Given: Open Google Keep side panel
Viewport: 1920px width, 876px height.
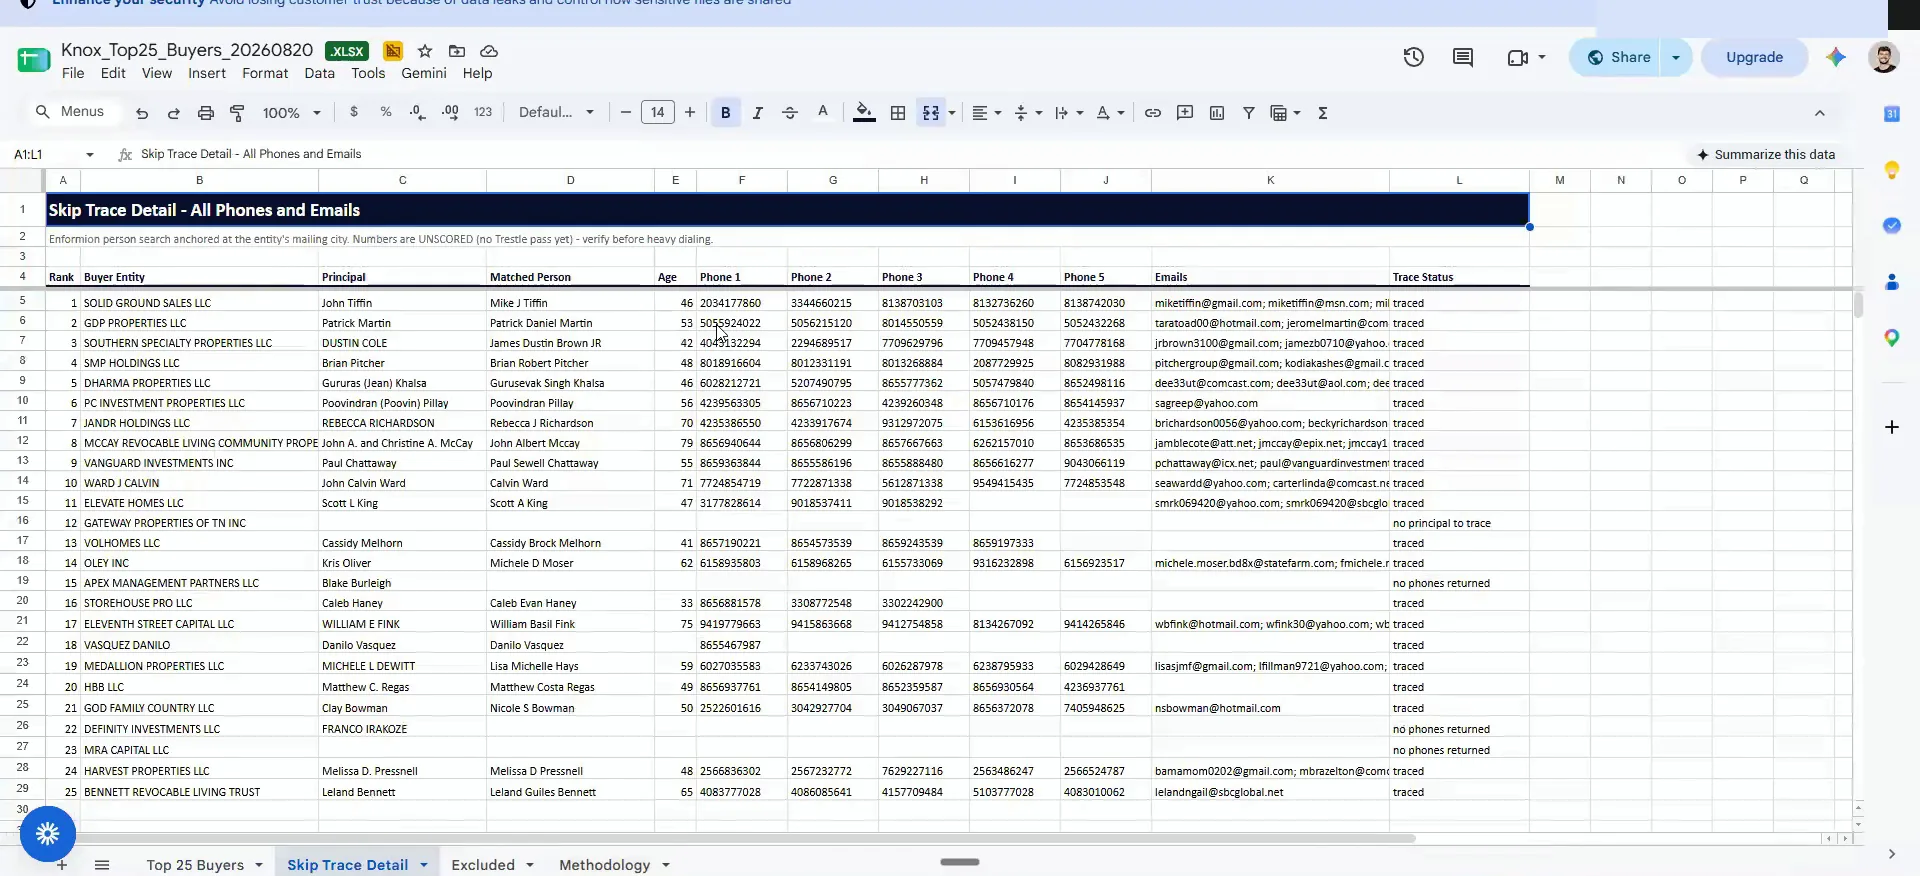Looking at the screenshot, I should (1892, 170).
